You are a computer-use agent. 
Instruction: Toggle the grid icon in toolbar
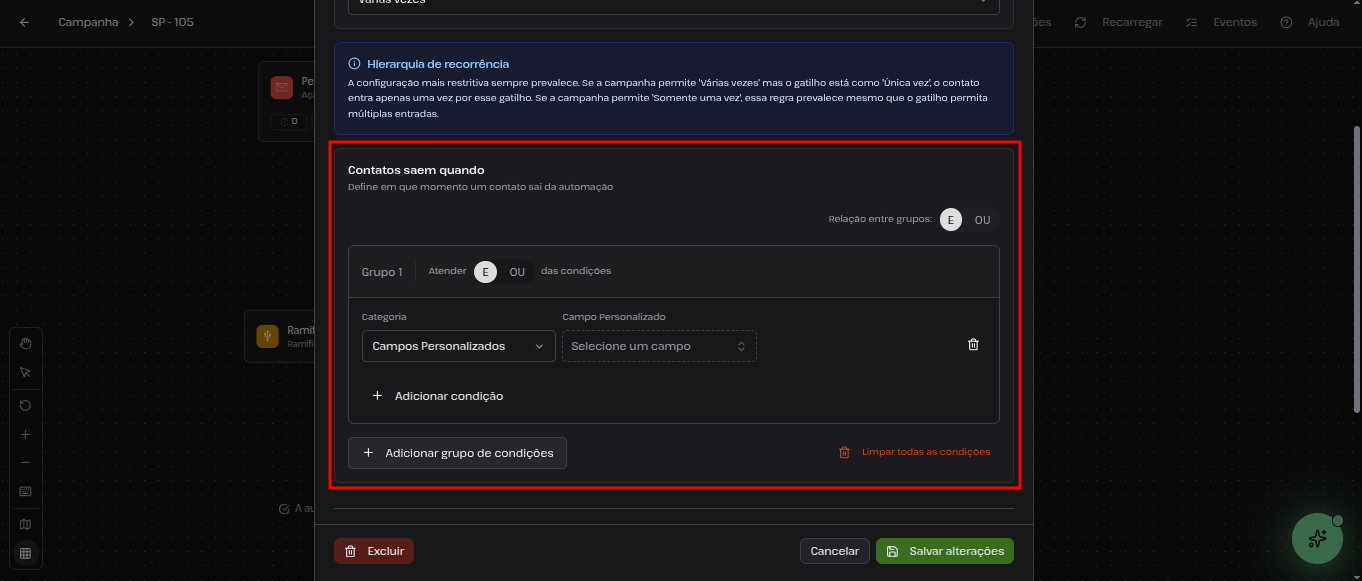26,553
